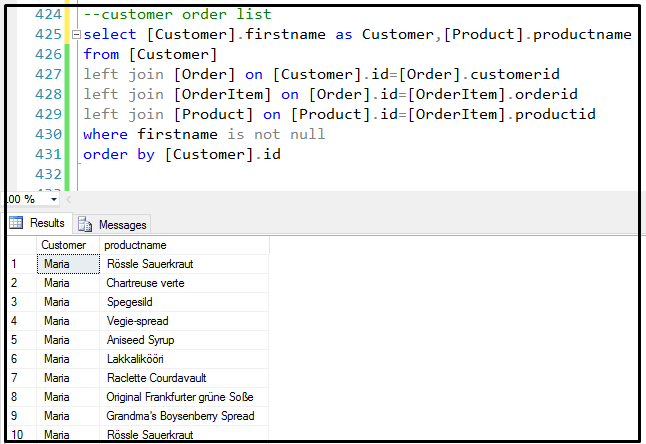The height and width of the screenshot is (444, 646).
Task: Collapse the select statement outline box
Action: 76,35
